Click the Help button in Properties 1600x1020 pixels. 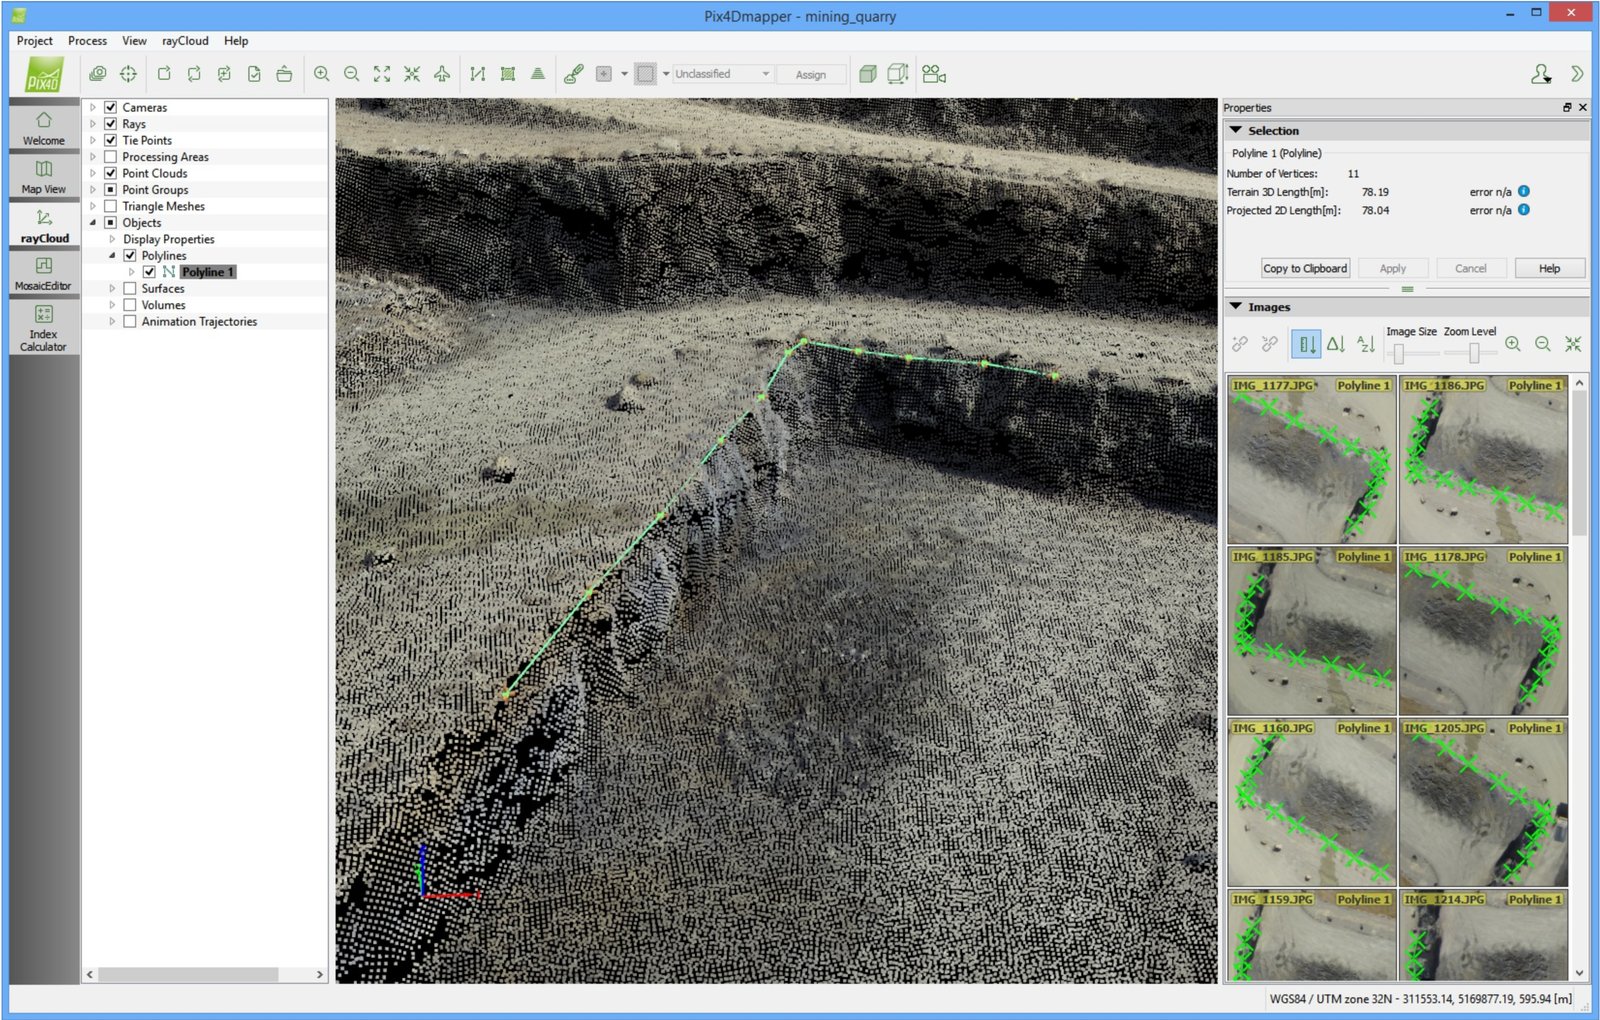tap(1550, 268)
